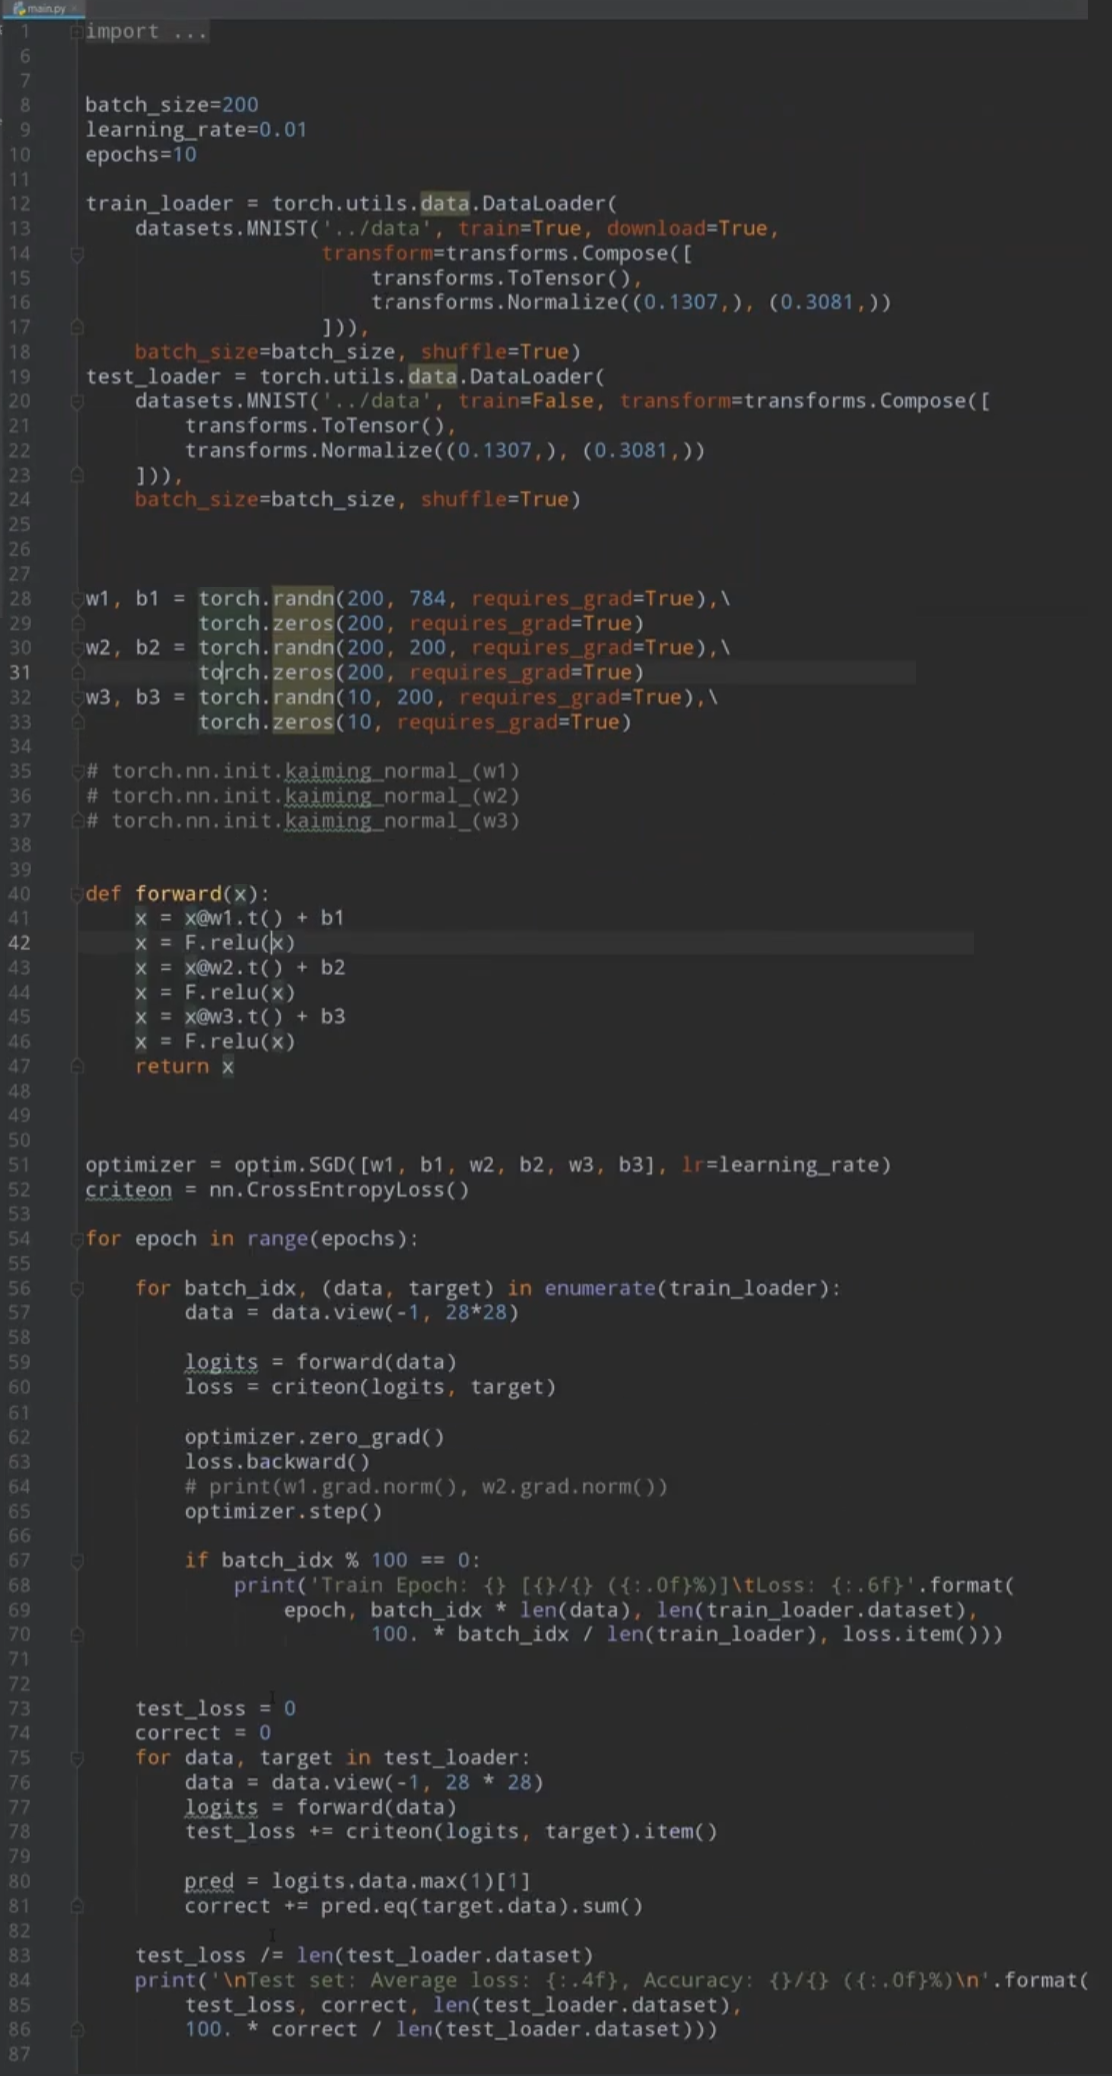
Task: Click 'test_loss /= len(test_loader.dataset)' line
Action: [x=364, y=1956]
